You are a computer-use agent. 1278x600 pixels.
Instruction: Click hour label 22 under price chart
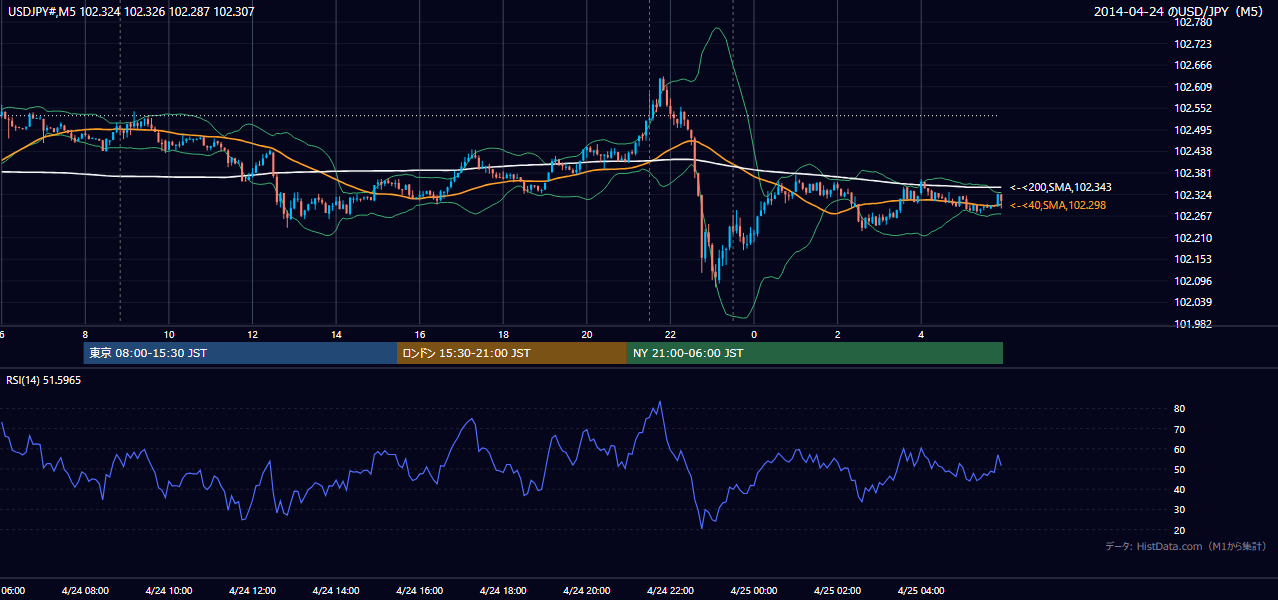click(671, 334)
